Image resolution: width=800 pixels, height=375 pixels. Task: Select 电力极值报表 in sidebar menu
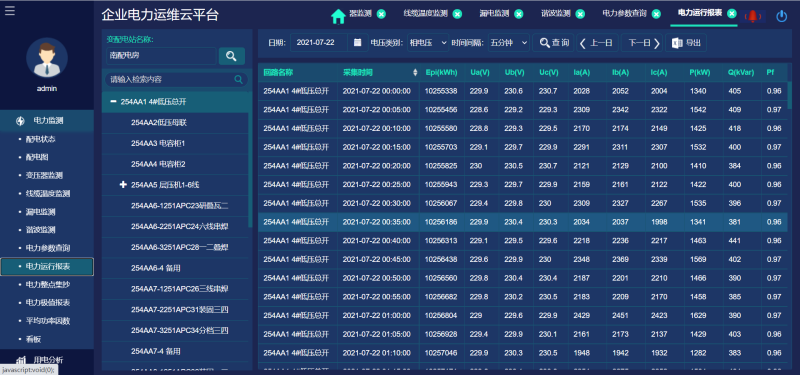click(47, 303)
